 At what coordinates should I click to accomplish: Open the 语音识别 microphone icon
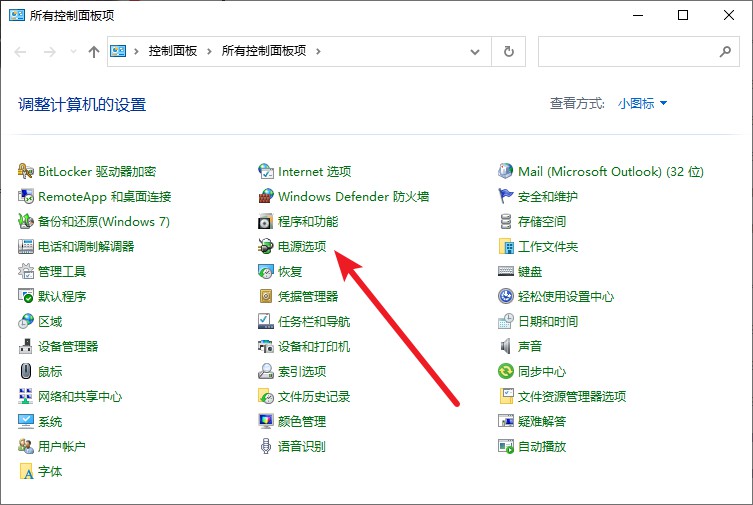[x=266, y=446]
